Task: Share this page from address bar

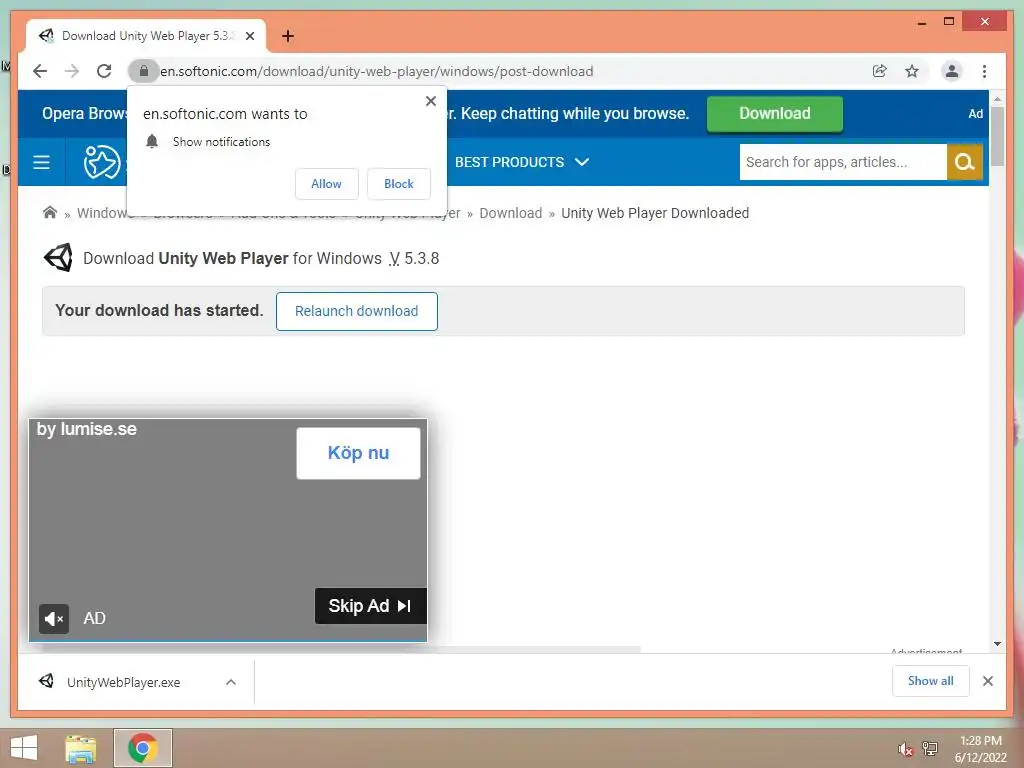Action: point(880,71)
